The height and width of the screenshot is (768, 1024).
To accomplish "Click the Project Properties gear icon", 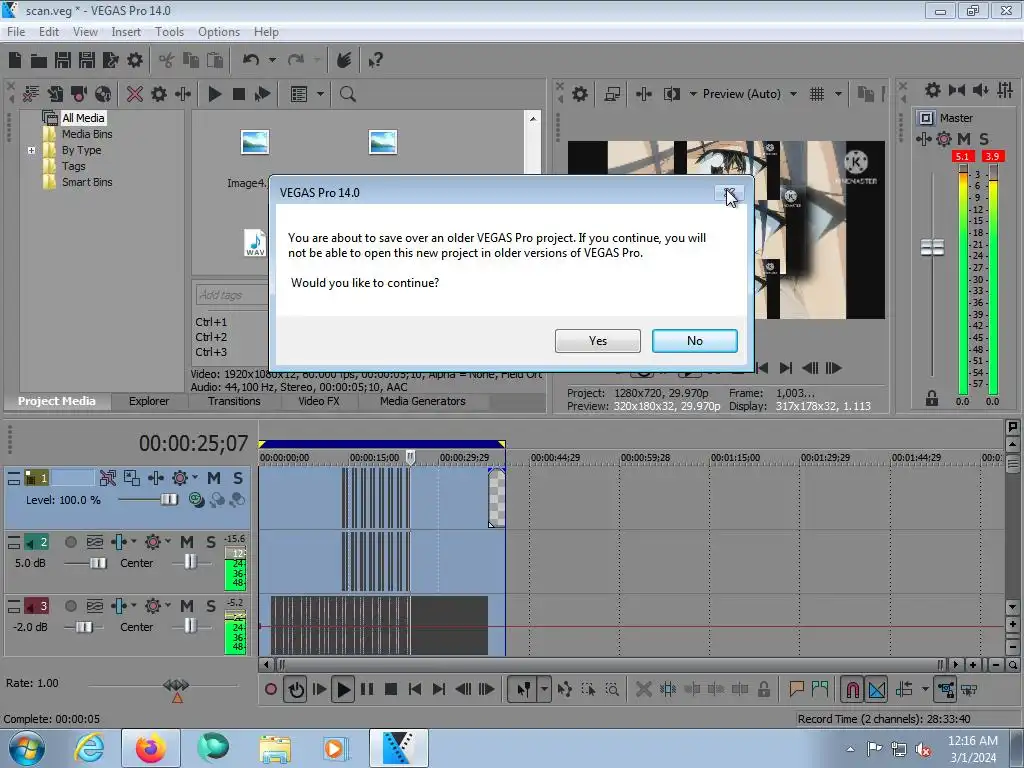I will pos(135,61).
